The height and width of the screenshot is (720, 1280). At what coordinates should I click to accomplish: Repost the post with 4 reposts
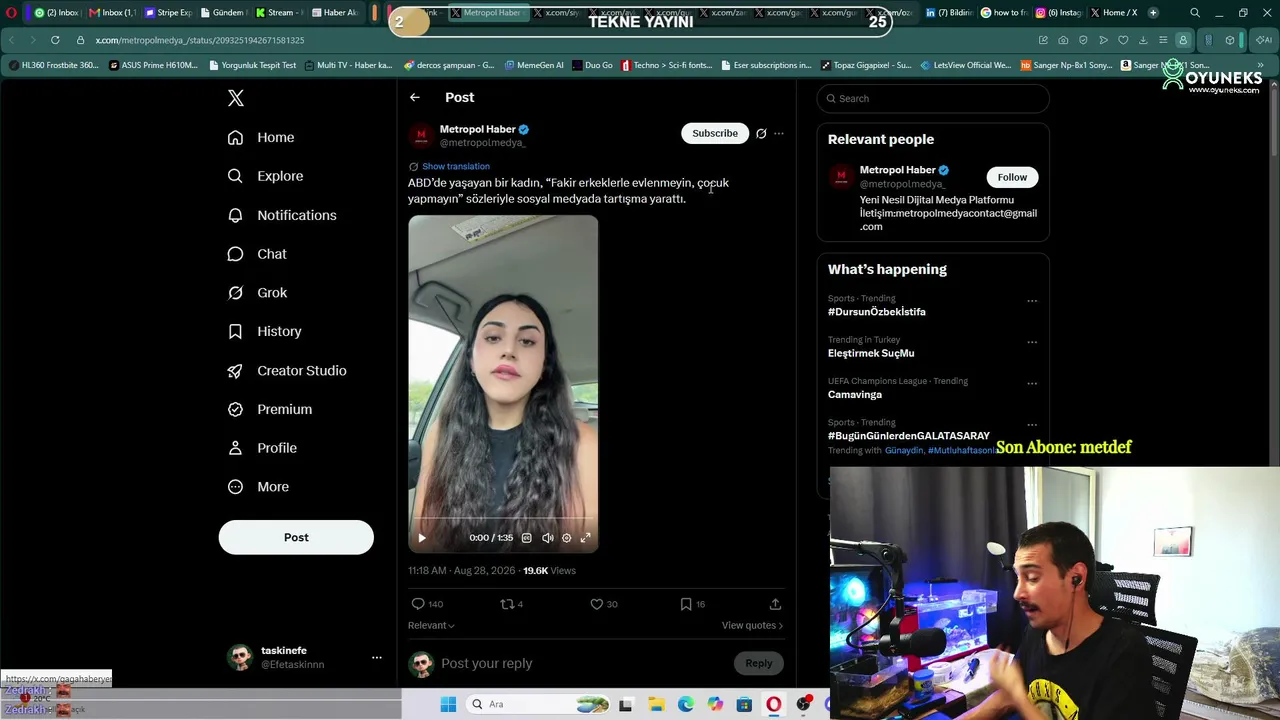(512, 604)
